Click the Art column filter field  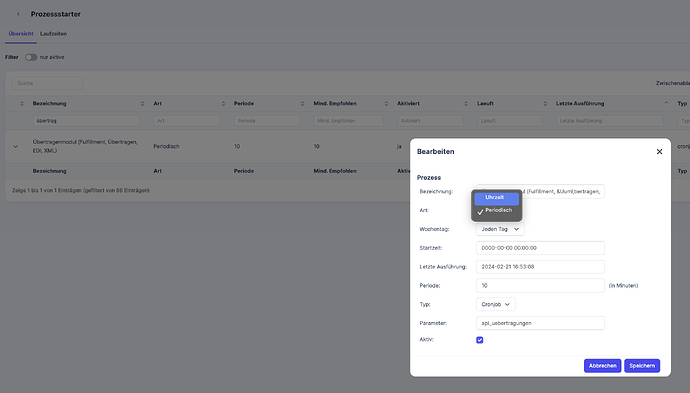pyautogui.click(x=187, y=121)
